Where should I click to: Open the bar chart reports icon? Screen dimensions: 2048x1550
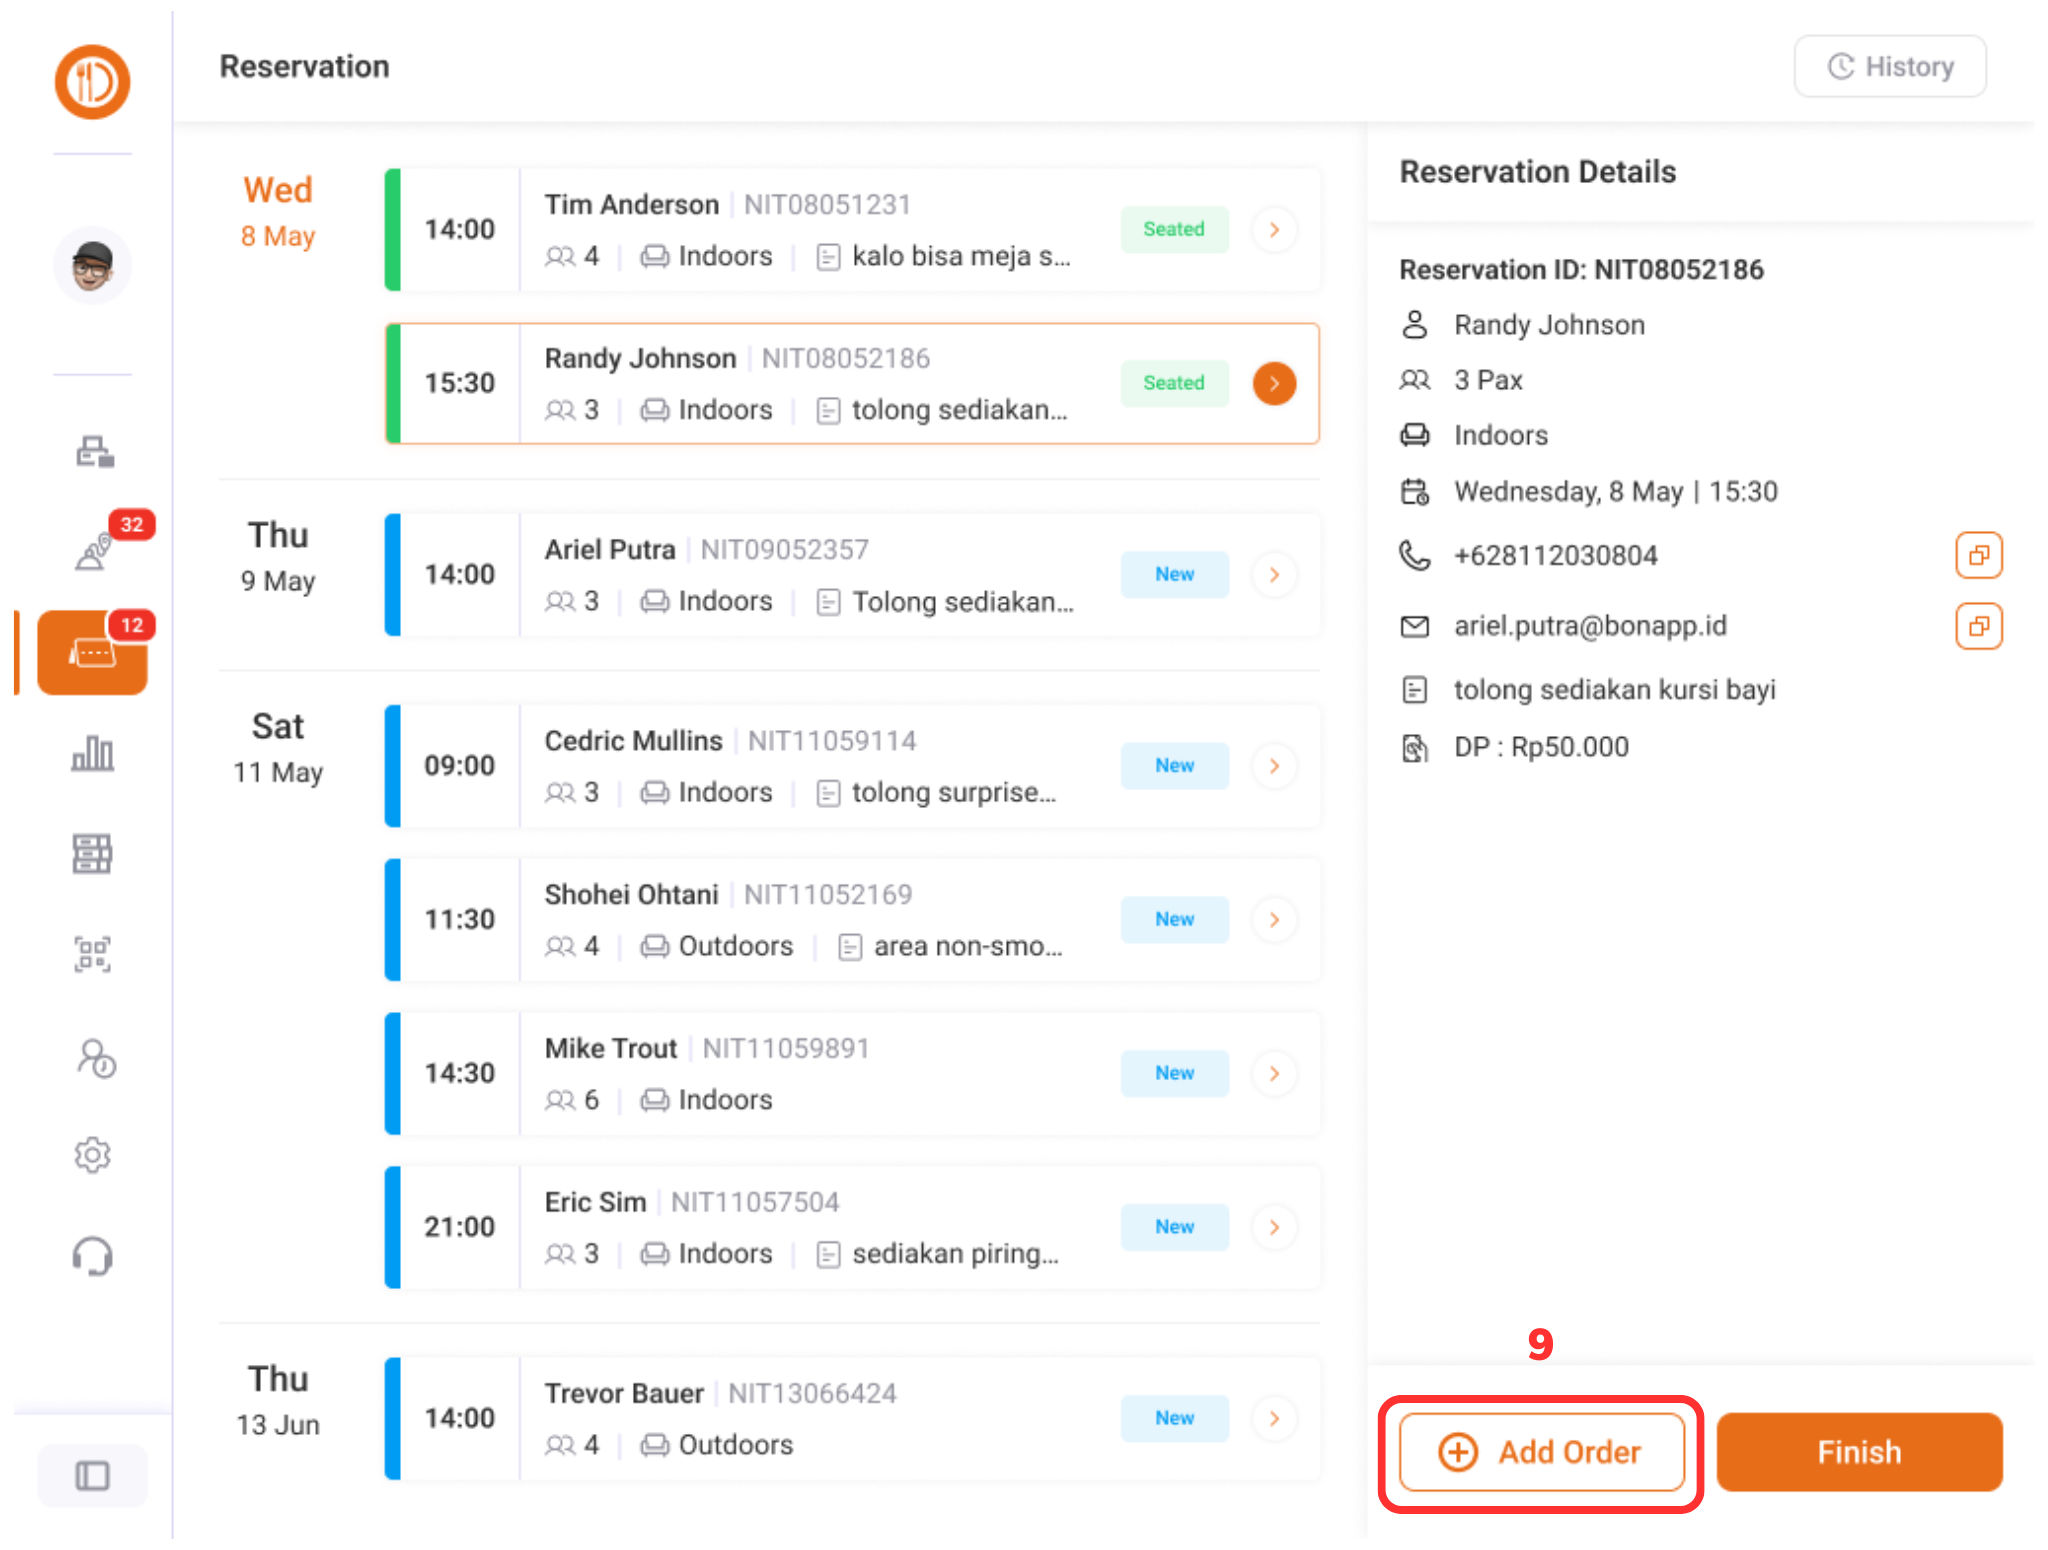pos(92,753)
